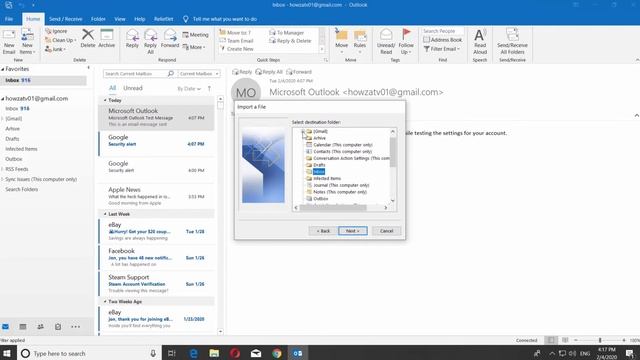The height and width of the screenshot is (360, 640).
Task: Show only Unread messages
Action: point(133,88)
